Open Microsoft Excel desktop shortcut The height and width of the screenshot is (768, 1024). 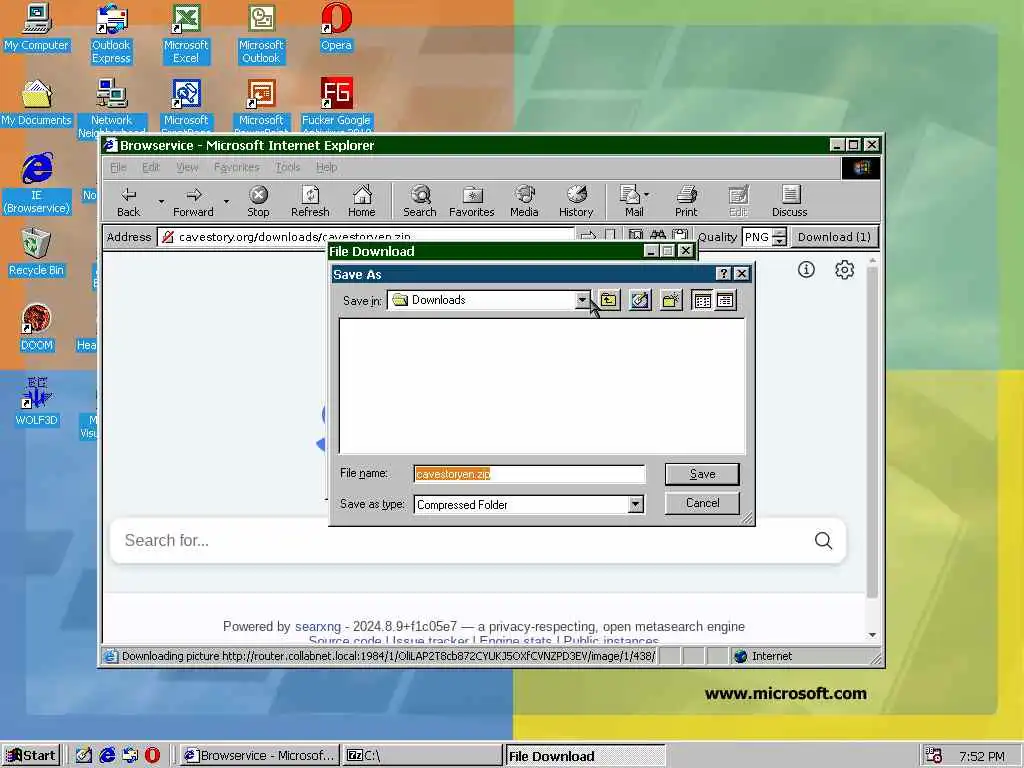(186, 35)
